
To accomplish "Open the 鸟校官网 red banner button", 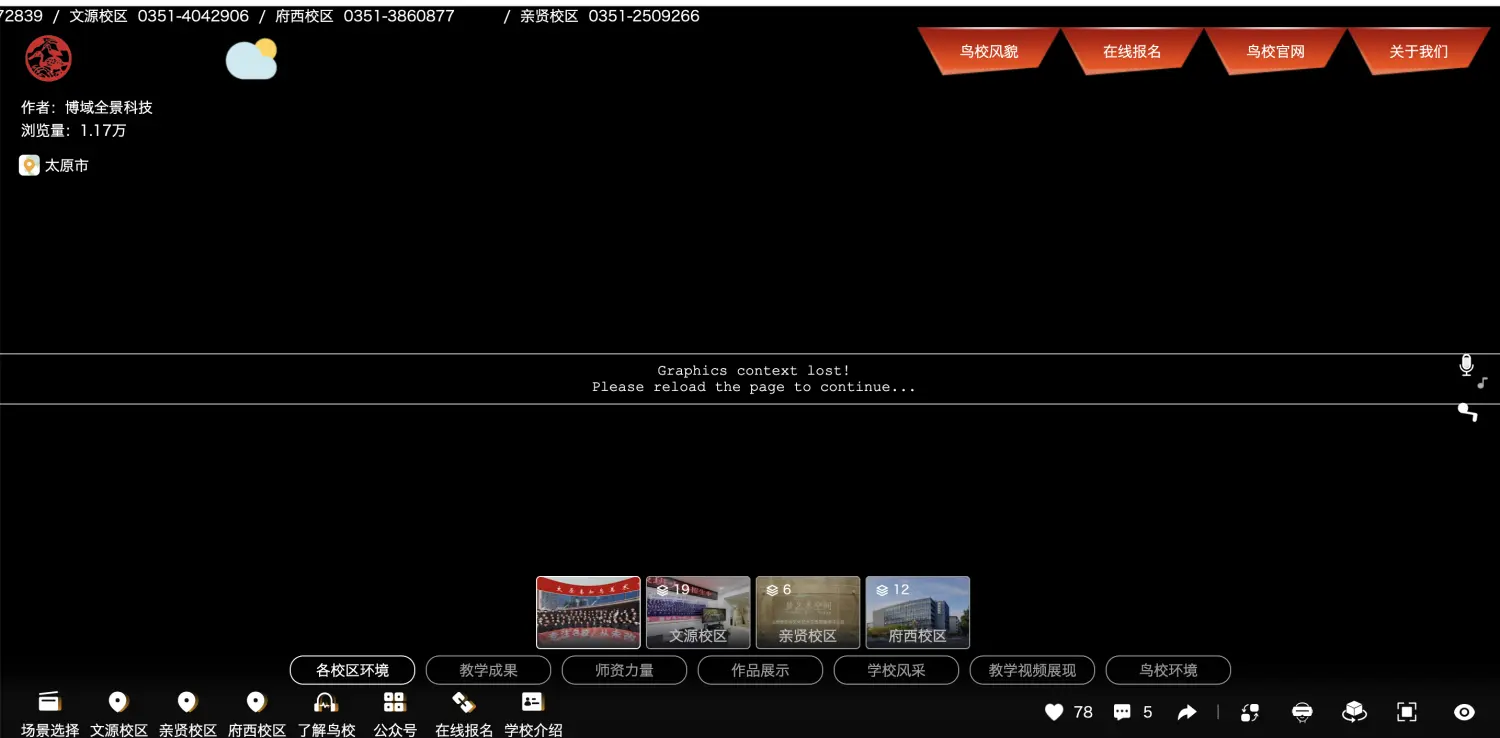I will (x=1275, y=51).
